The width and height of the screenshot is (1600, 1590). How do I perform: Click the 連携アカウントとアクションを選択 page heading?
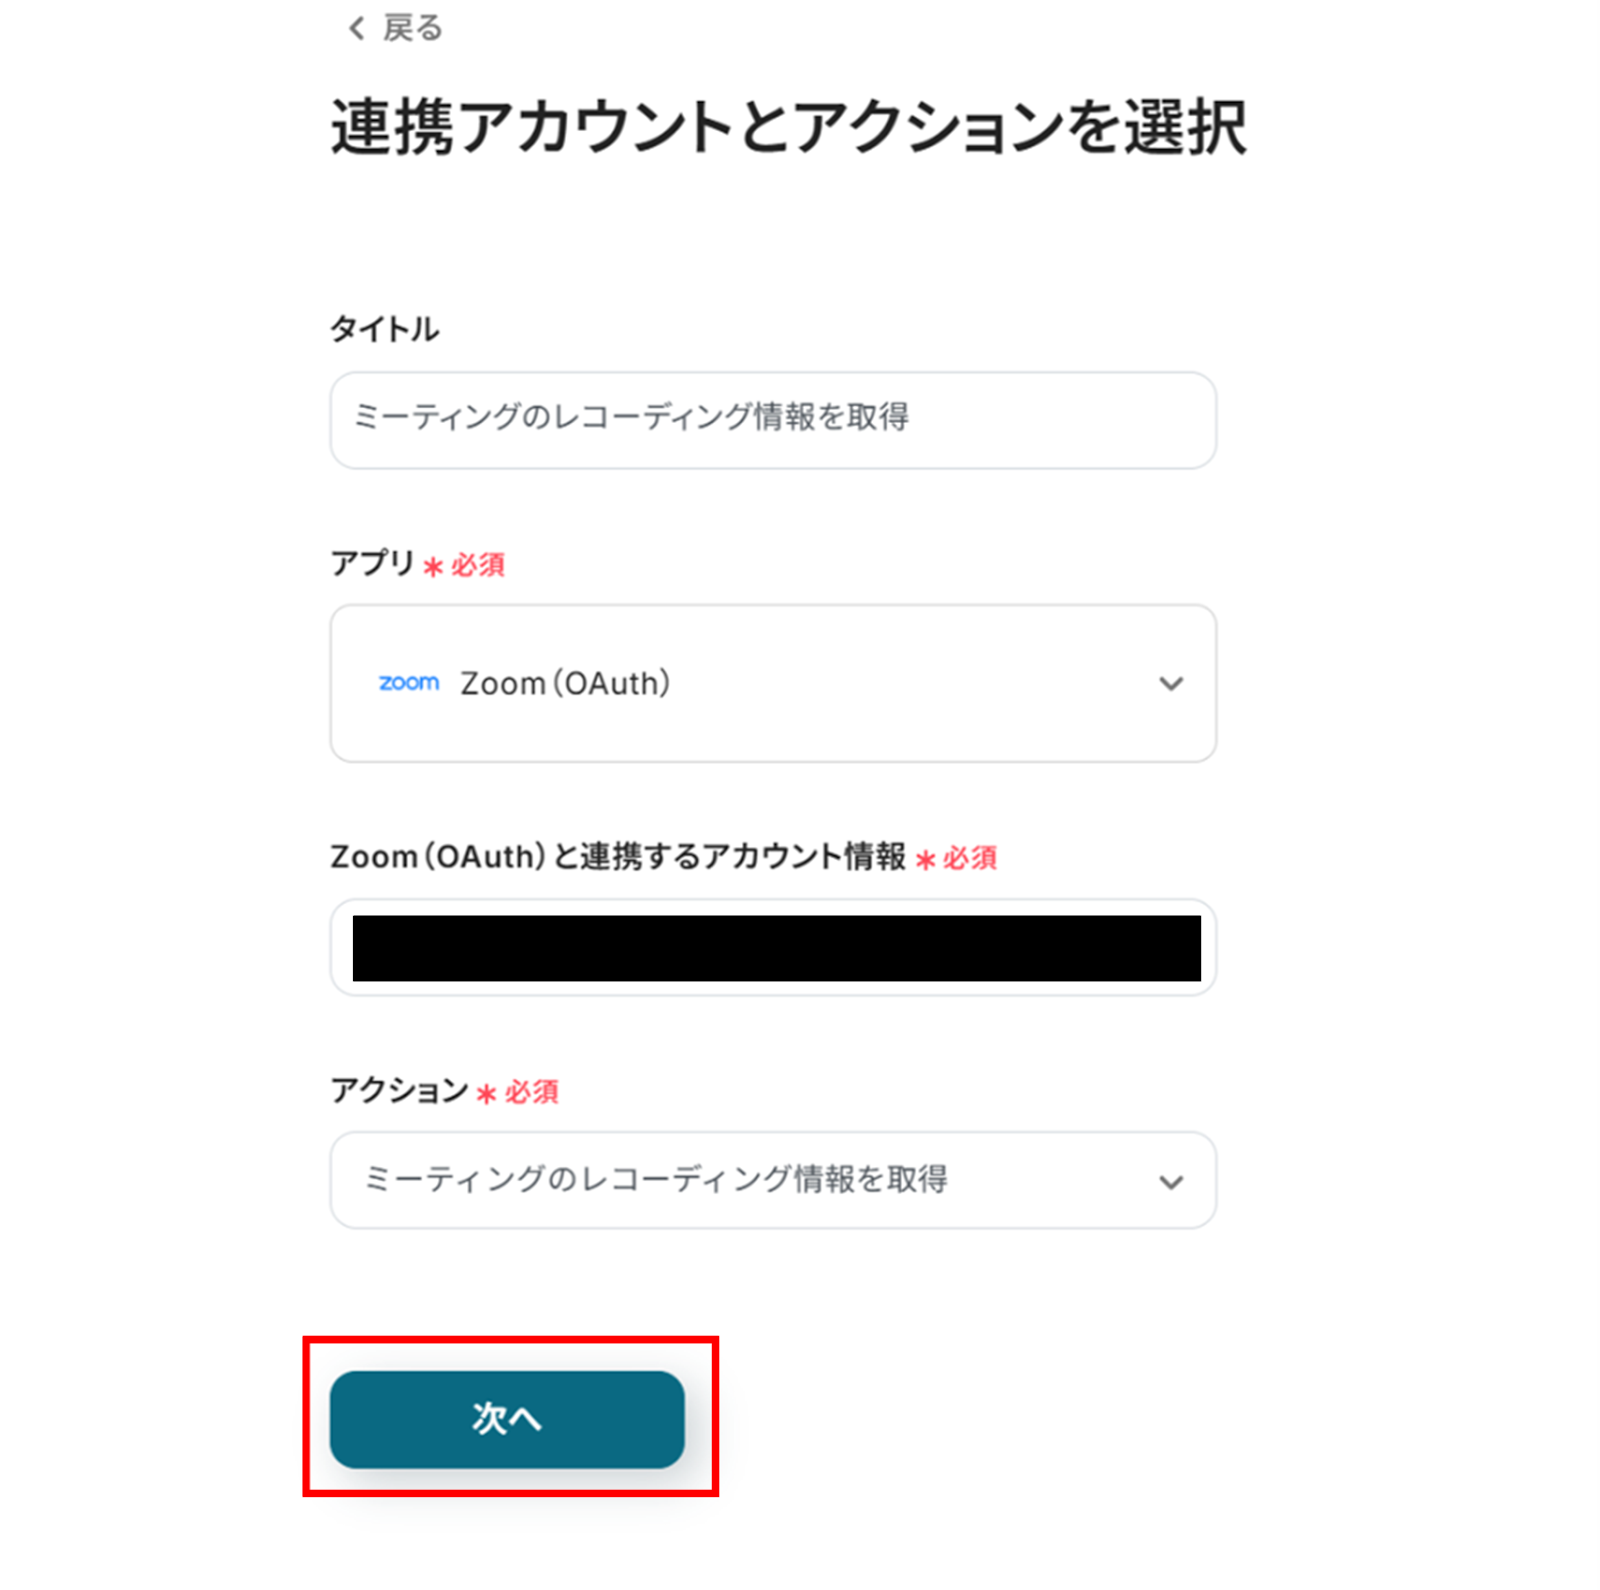click(x=788, y=128)
